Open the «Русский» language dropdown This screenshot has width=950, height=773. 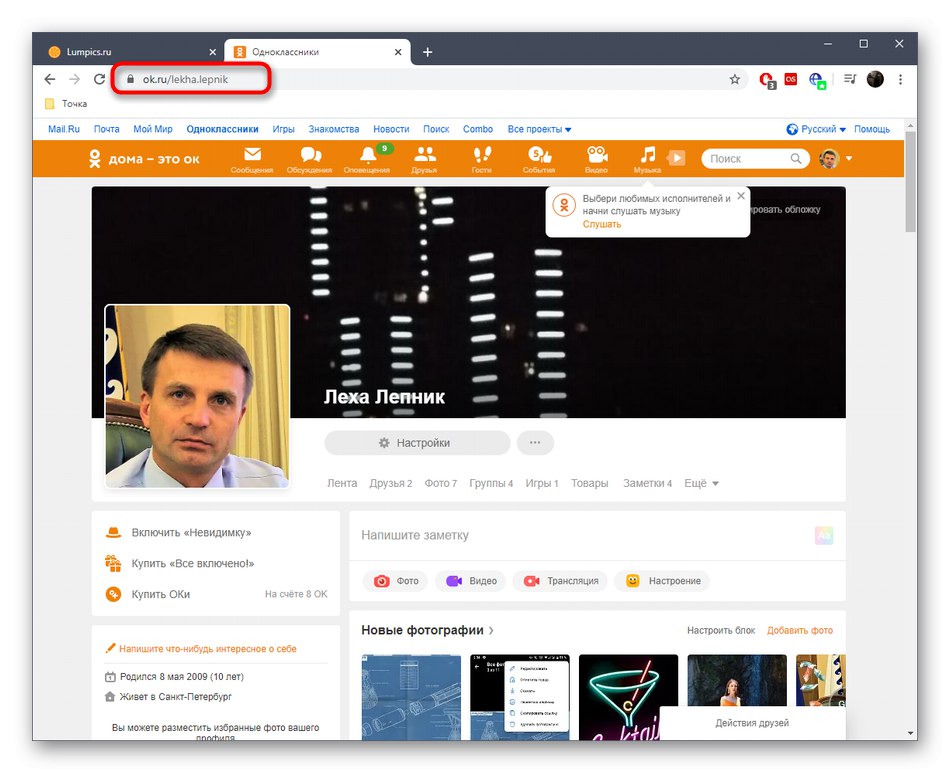point(816,128)
